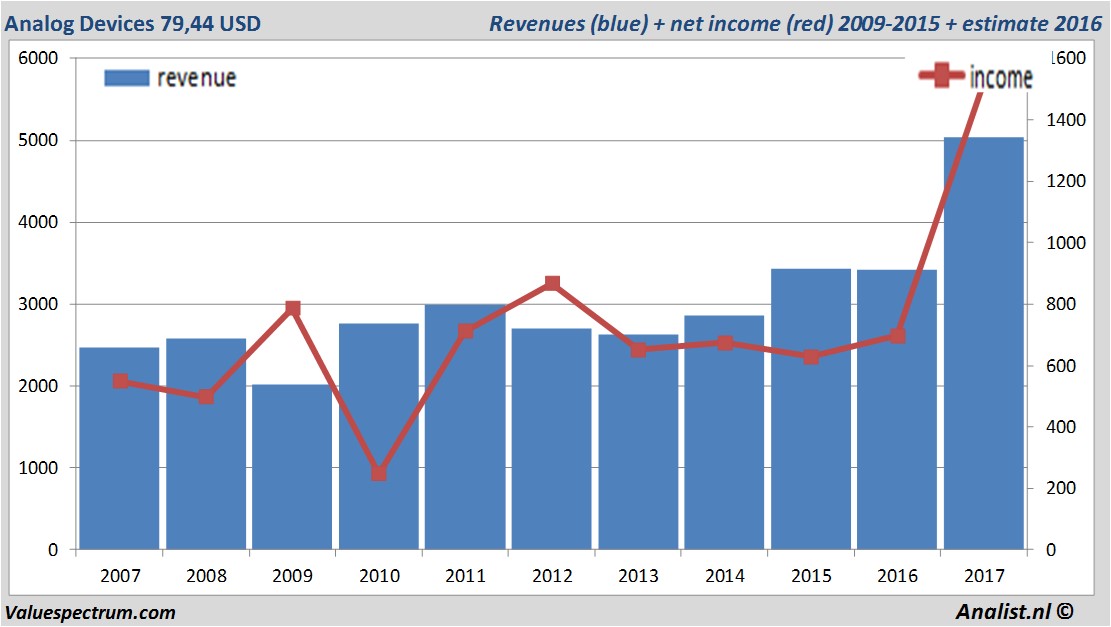Image resolution: width=1111 pixels, height=627 pixels.
Task: Click 600 on the income axis
Action: 1061,366
